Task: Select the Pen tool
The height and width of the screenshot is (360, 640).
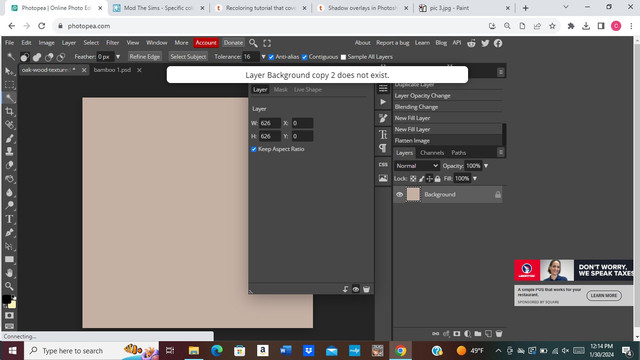Action: pos(9,233)
